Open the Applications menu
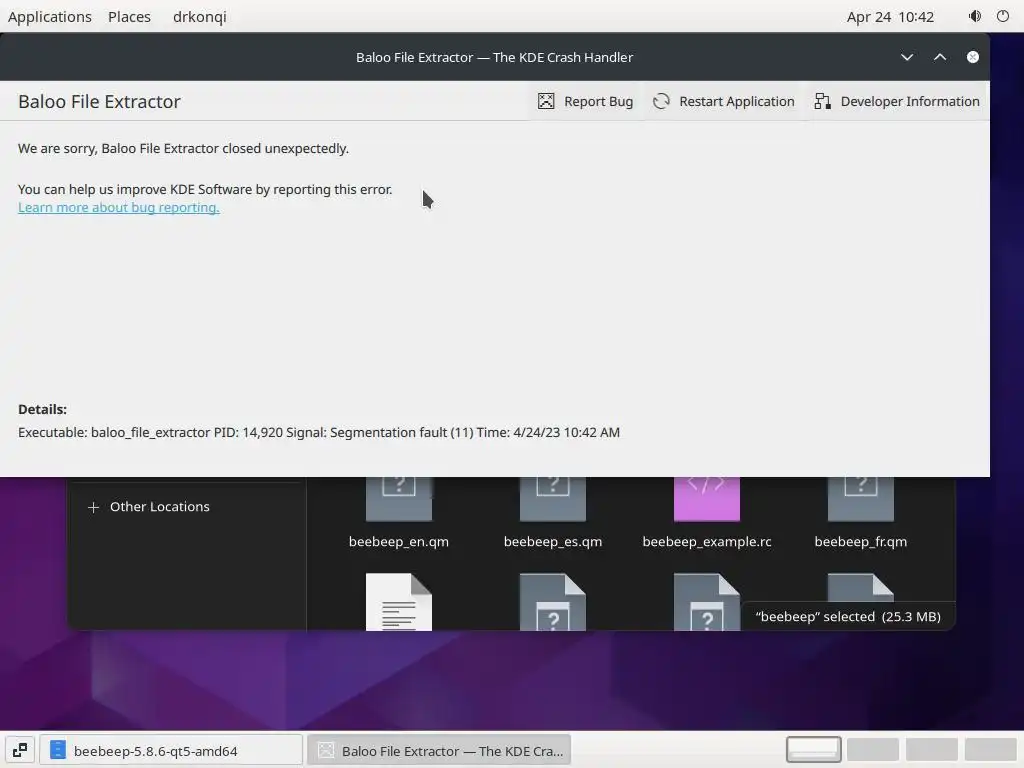Viewport: 1024px width, 768px height. pyautogui.click(x=50, y=16)
